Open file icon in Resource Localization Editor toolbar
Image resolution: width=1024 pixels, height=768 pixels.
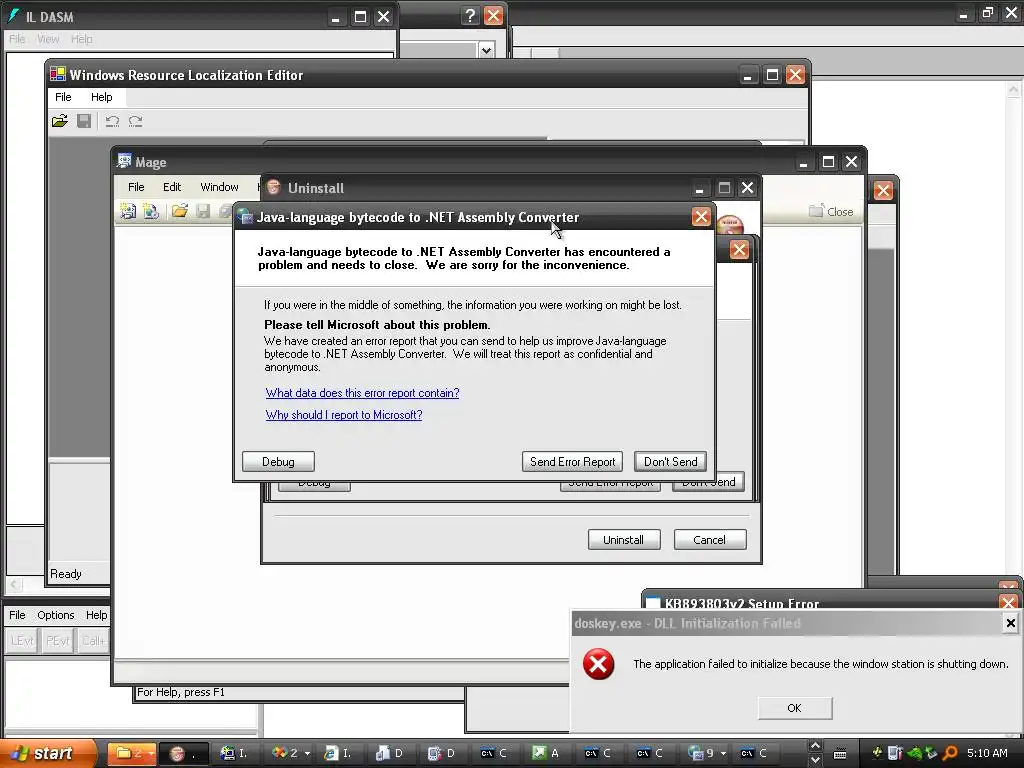coord(59,121)
